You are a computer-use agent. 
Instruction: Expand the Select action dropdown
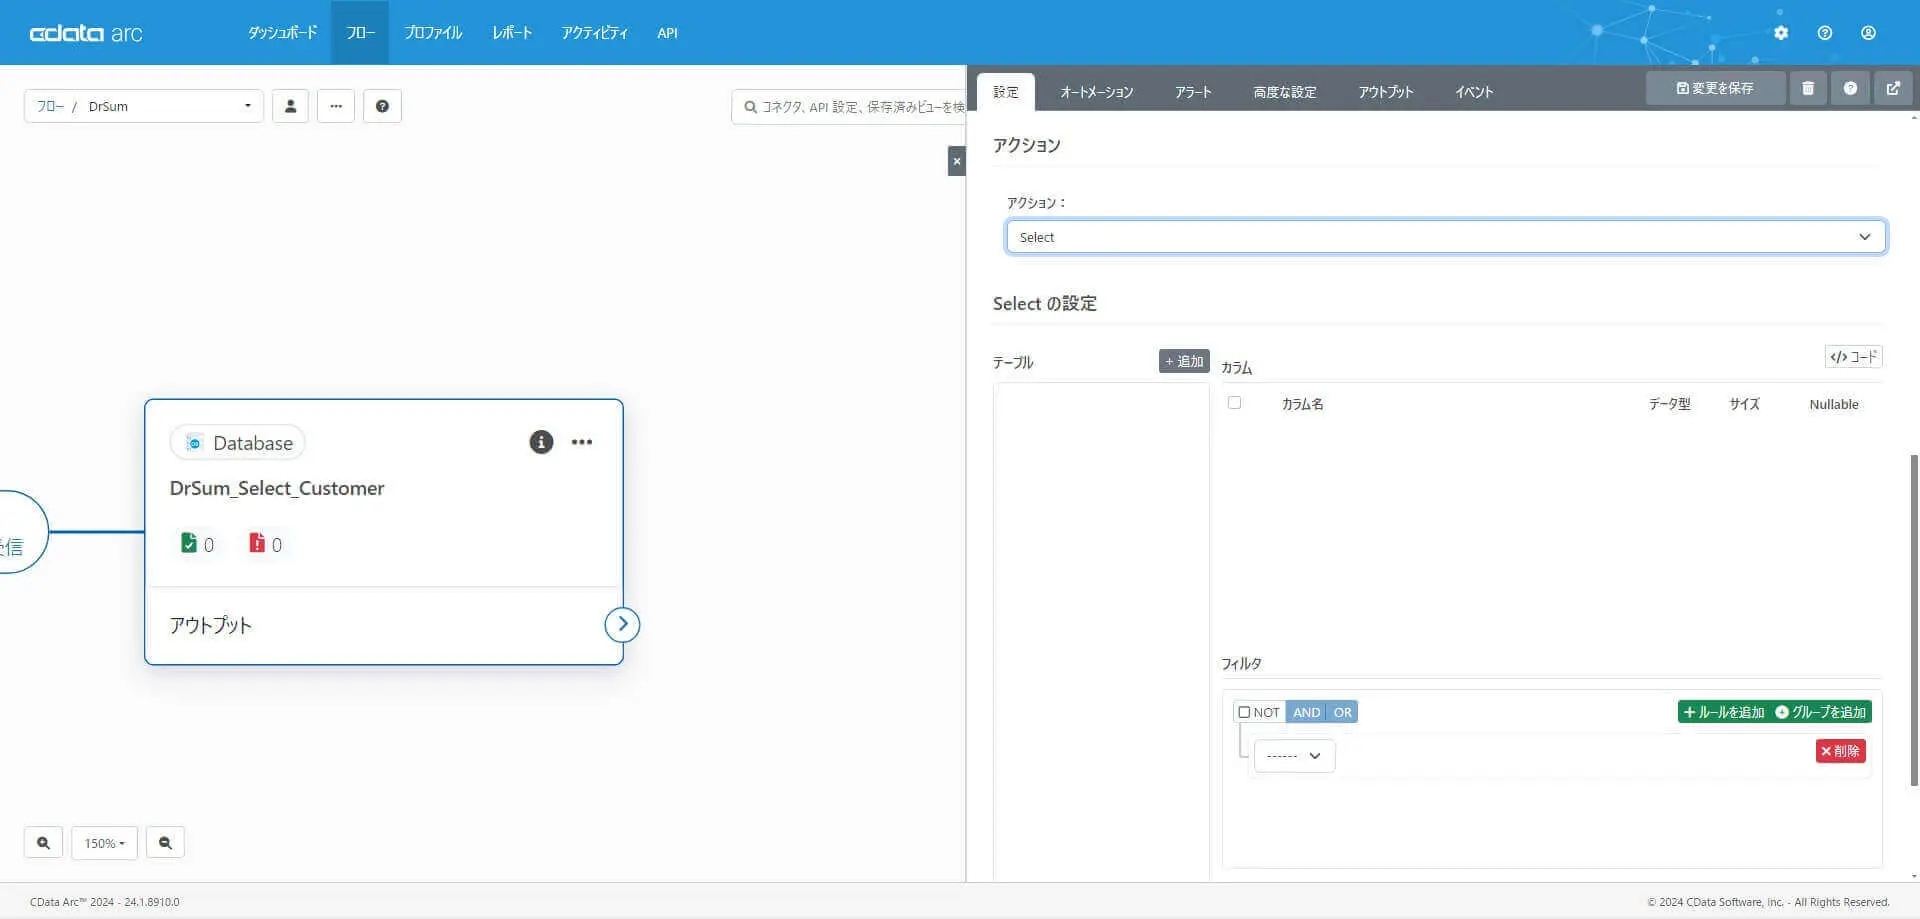click(x=1446, y=237)
